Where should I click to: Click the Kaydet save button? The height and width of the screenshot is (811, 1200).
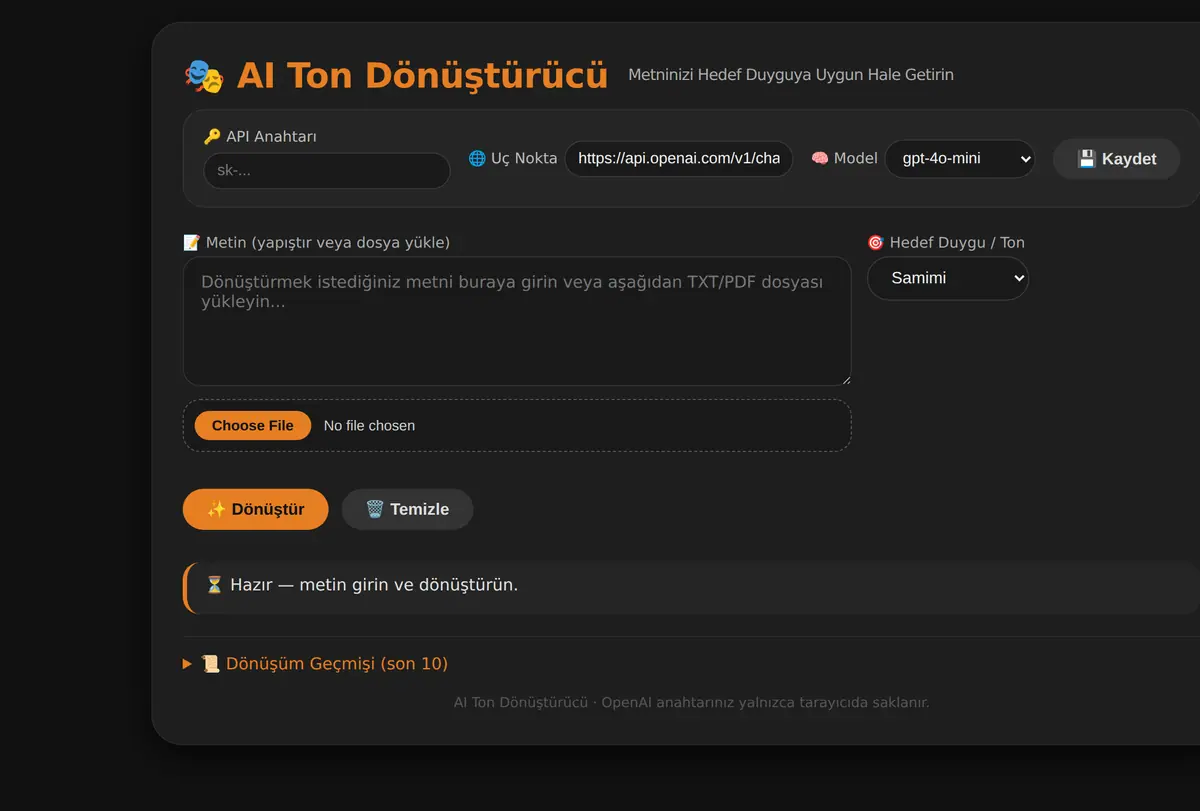tap(1117, 159)
